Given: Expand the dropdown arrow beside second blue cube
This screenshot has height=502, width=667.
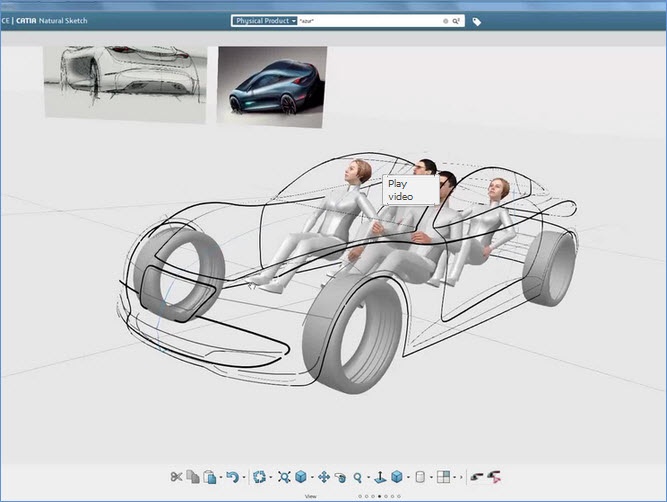Looking at the screenshot, I should (408, 477).
